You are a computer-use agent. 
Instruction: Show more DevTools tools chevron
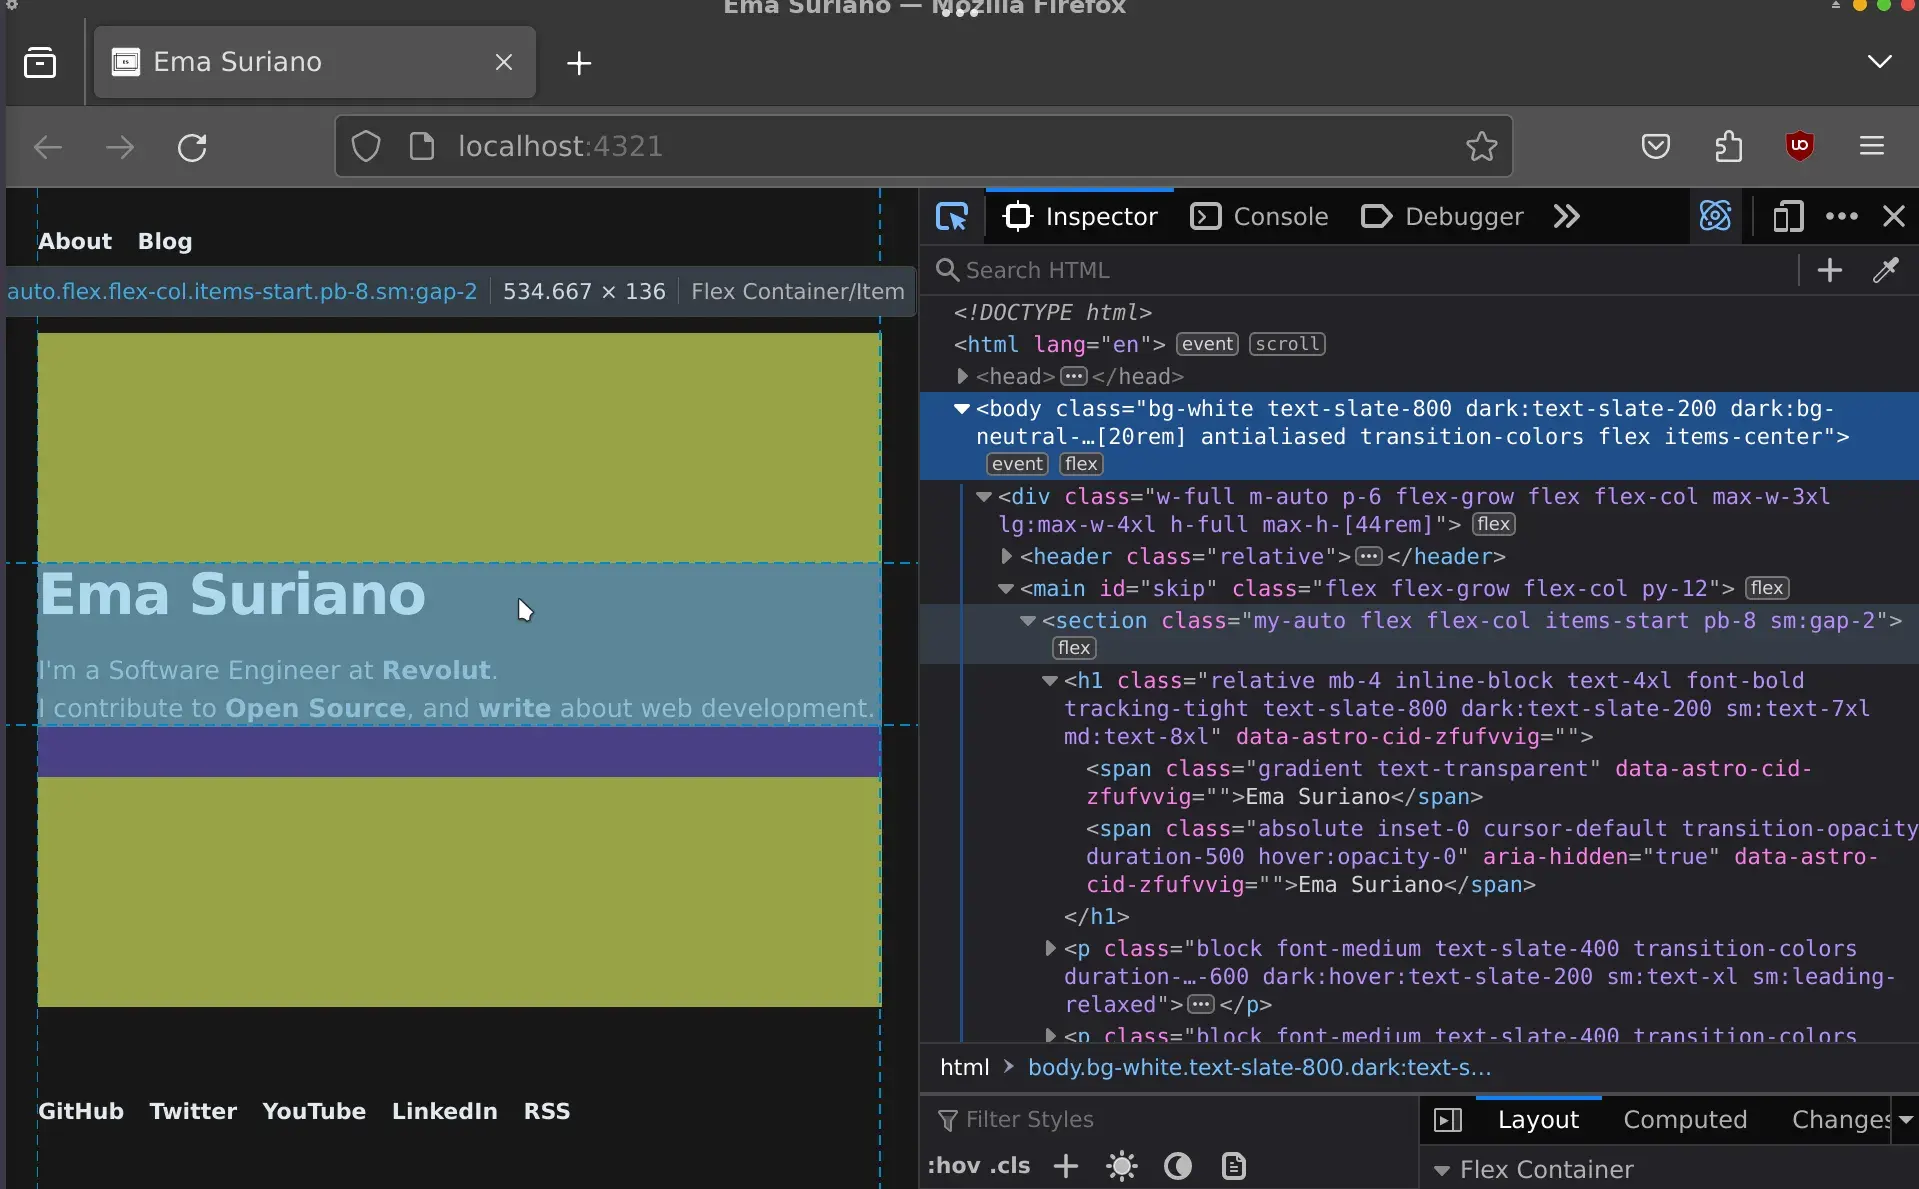pos(1566,217)
